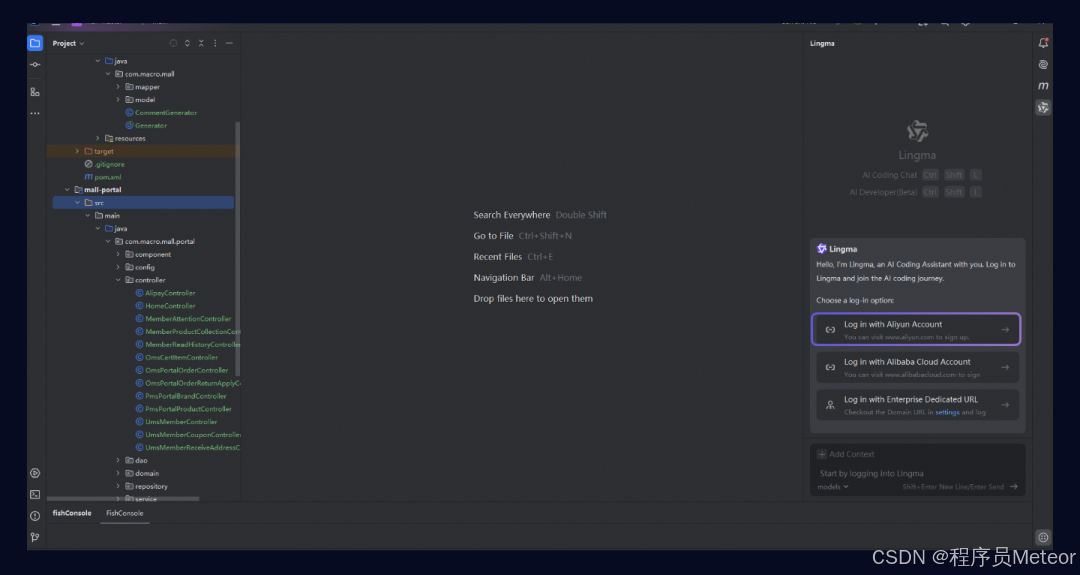Open the spiral AI assistant icon in right strip
Image resolution: width=1080 pixels, height=575 pixels.
point(1043,65)
